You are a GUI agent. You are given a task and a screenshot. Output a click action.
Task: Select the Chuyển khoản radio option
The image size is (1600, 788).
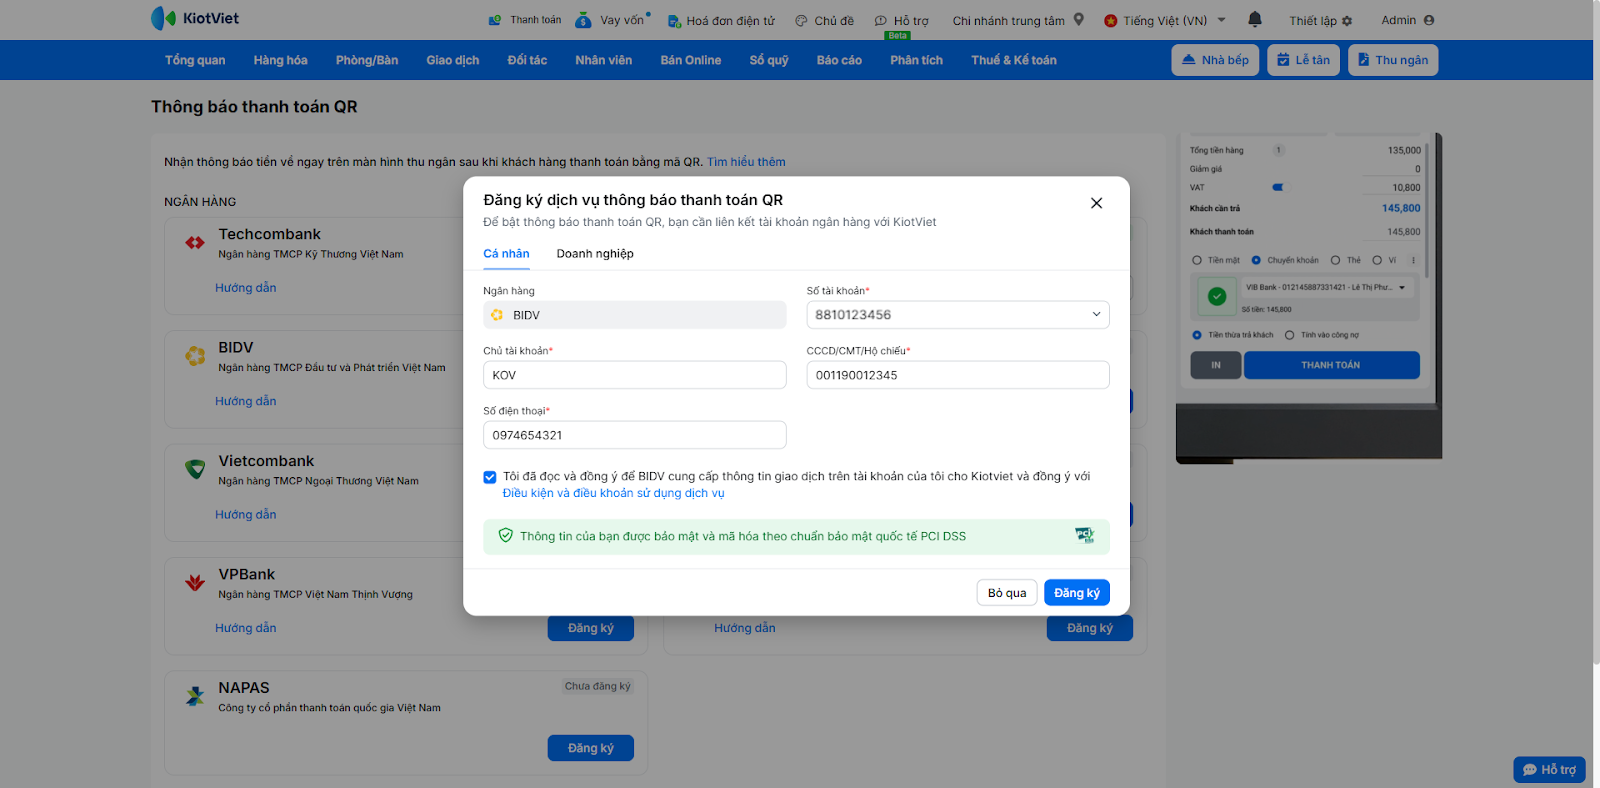click(1256, 260)
